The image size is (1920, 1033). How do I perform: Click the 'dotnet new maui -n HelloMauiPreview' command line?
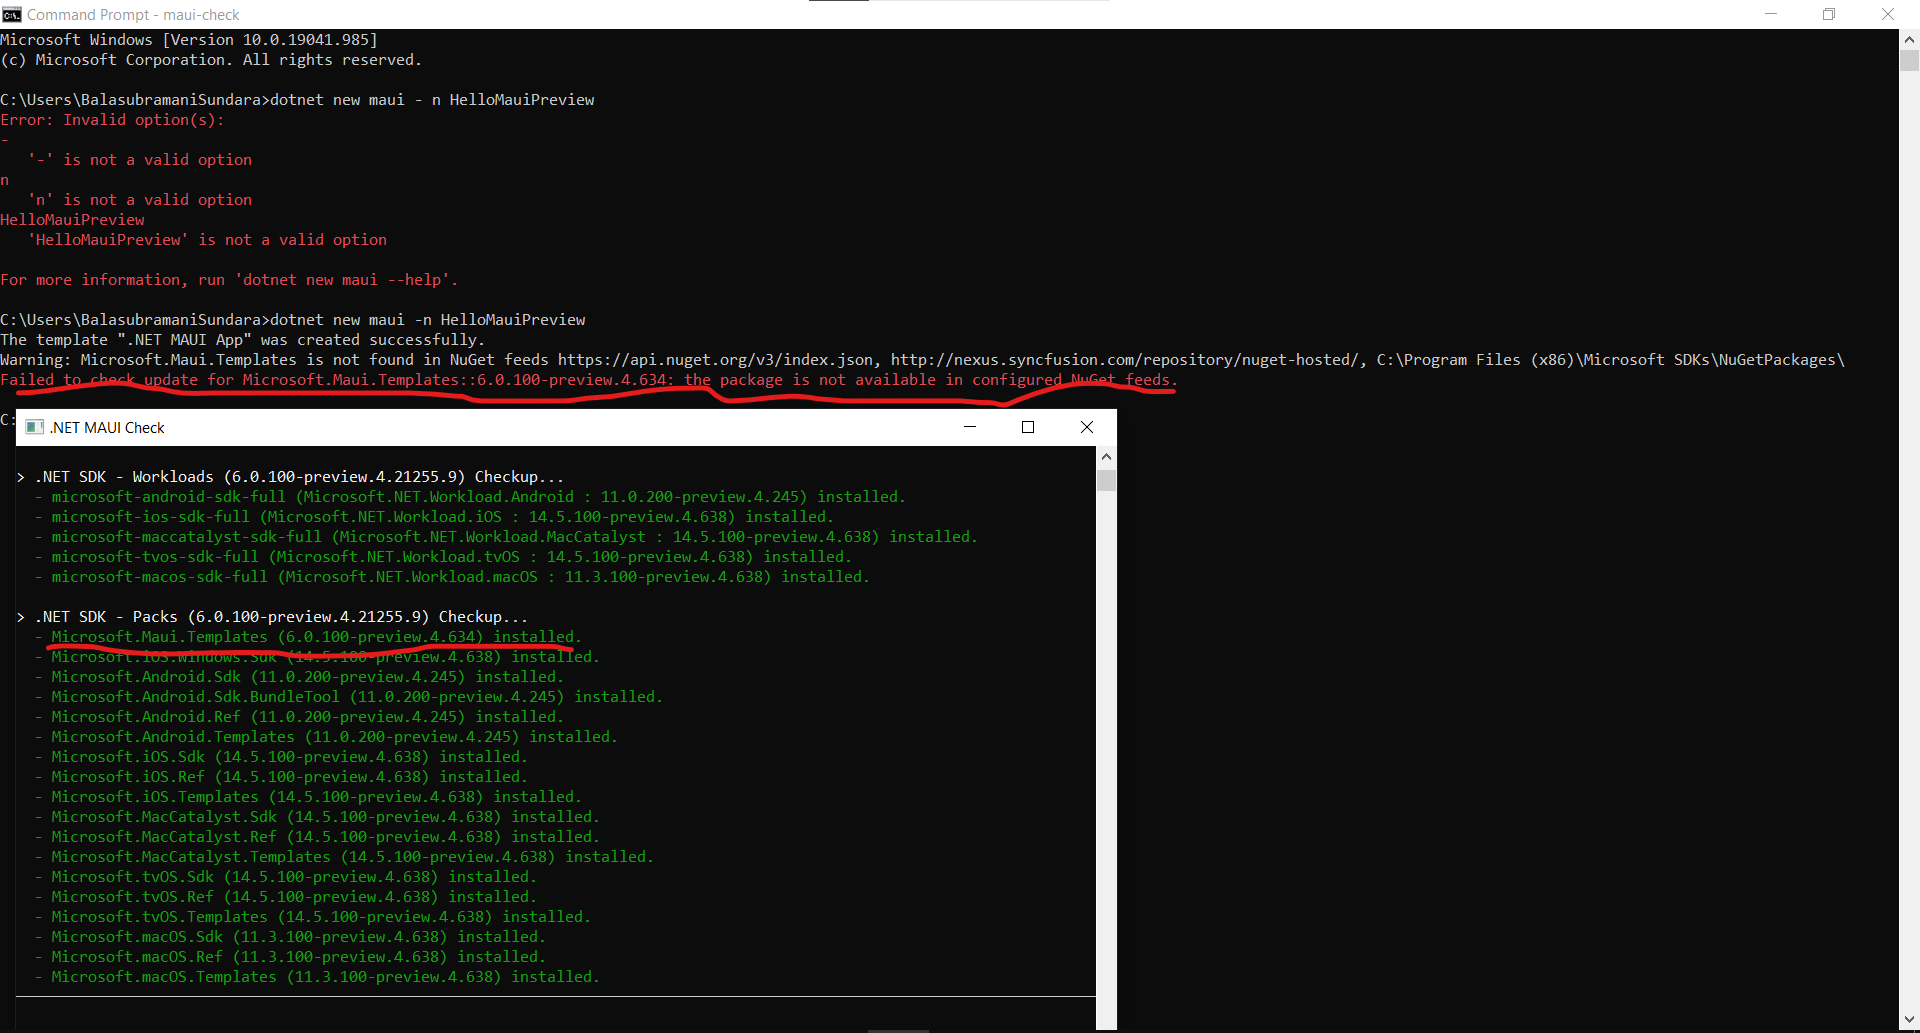pyautogui.click(x=293, y=320)
